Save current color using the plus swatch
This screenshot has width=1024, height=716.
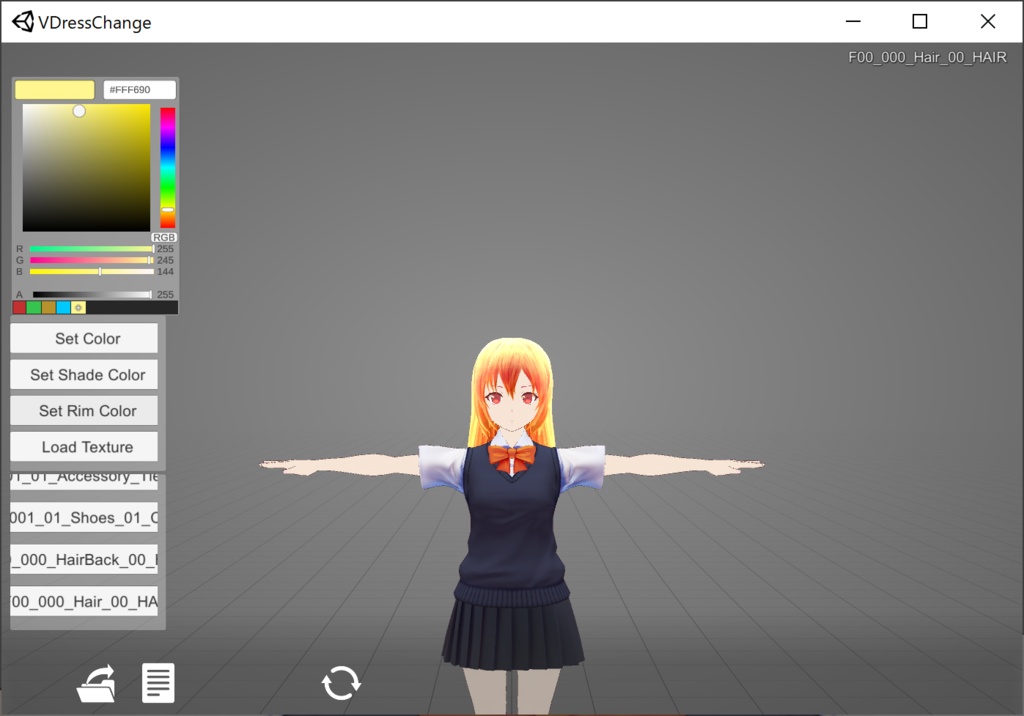pyautogui.click(x=78, y=307)
